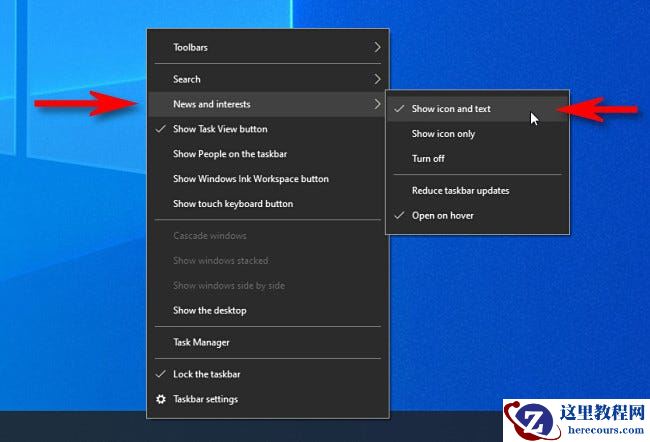Select Show icon only option

coord(478,134)
